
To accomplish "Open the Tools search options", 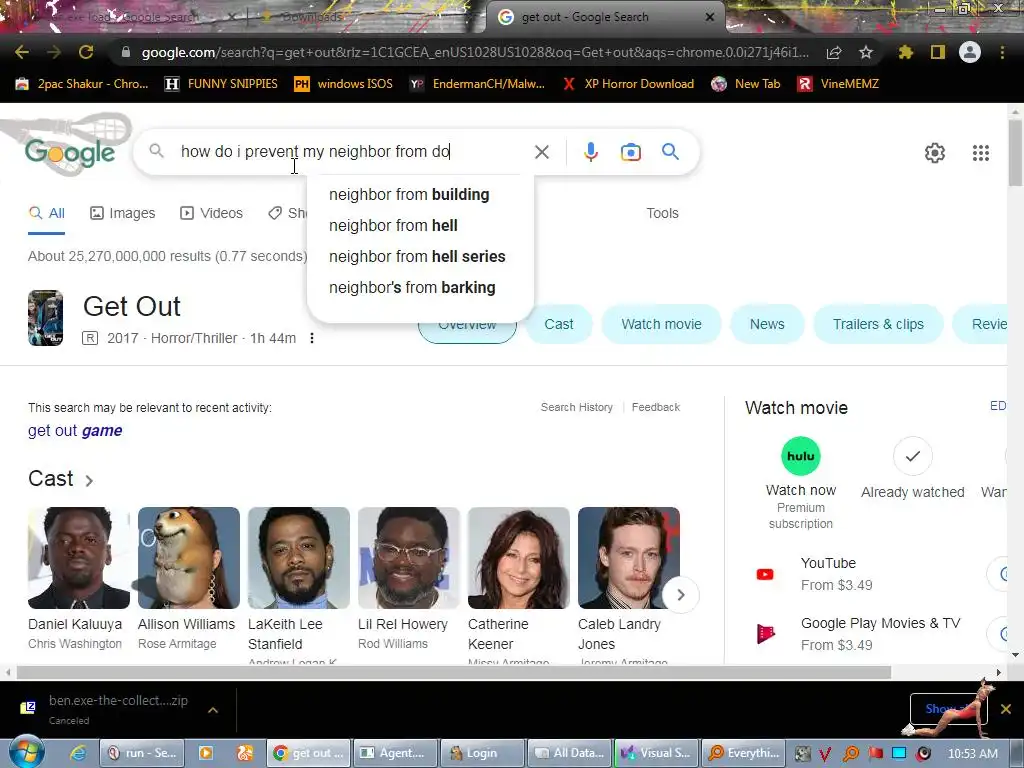I will [x=662, y=213].
